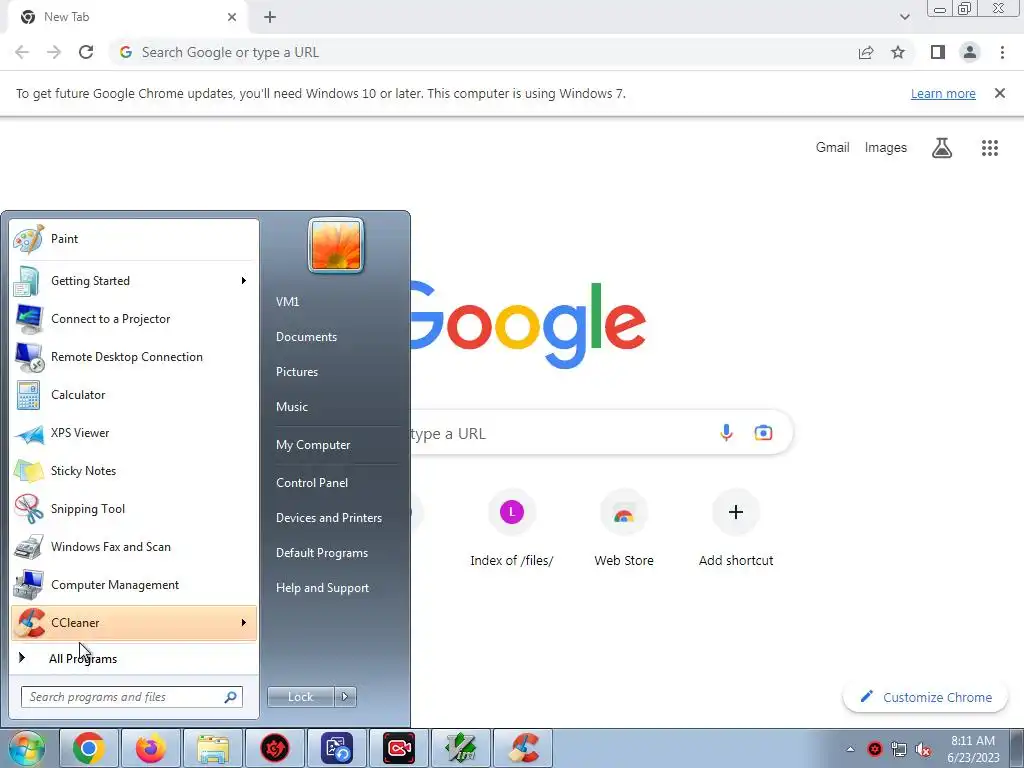Click the user account flower picture

click(336, 246)
